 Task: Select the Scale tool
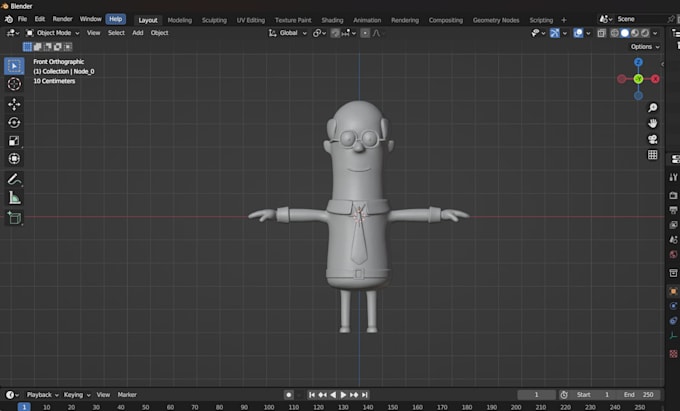pos(14,141)
